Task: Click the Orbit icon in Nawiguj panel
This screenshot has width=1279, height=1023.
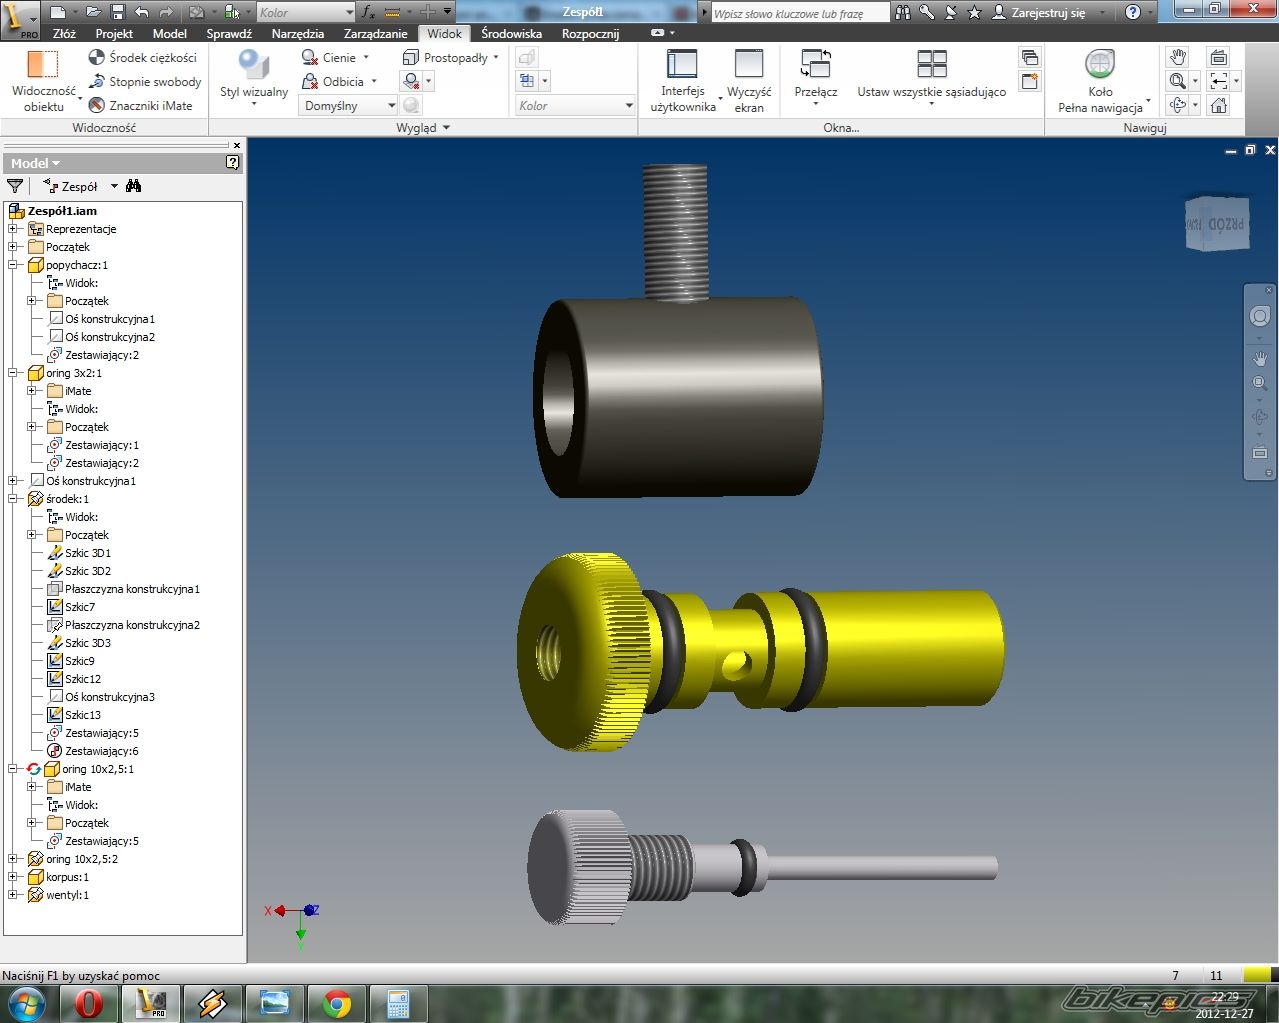Action: pos(1178,105)
